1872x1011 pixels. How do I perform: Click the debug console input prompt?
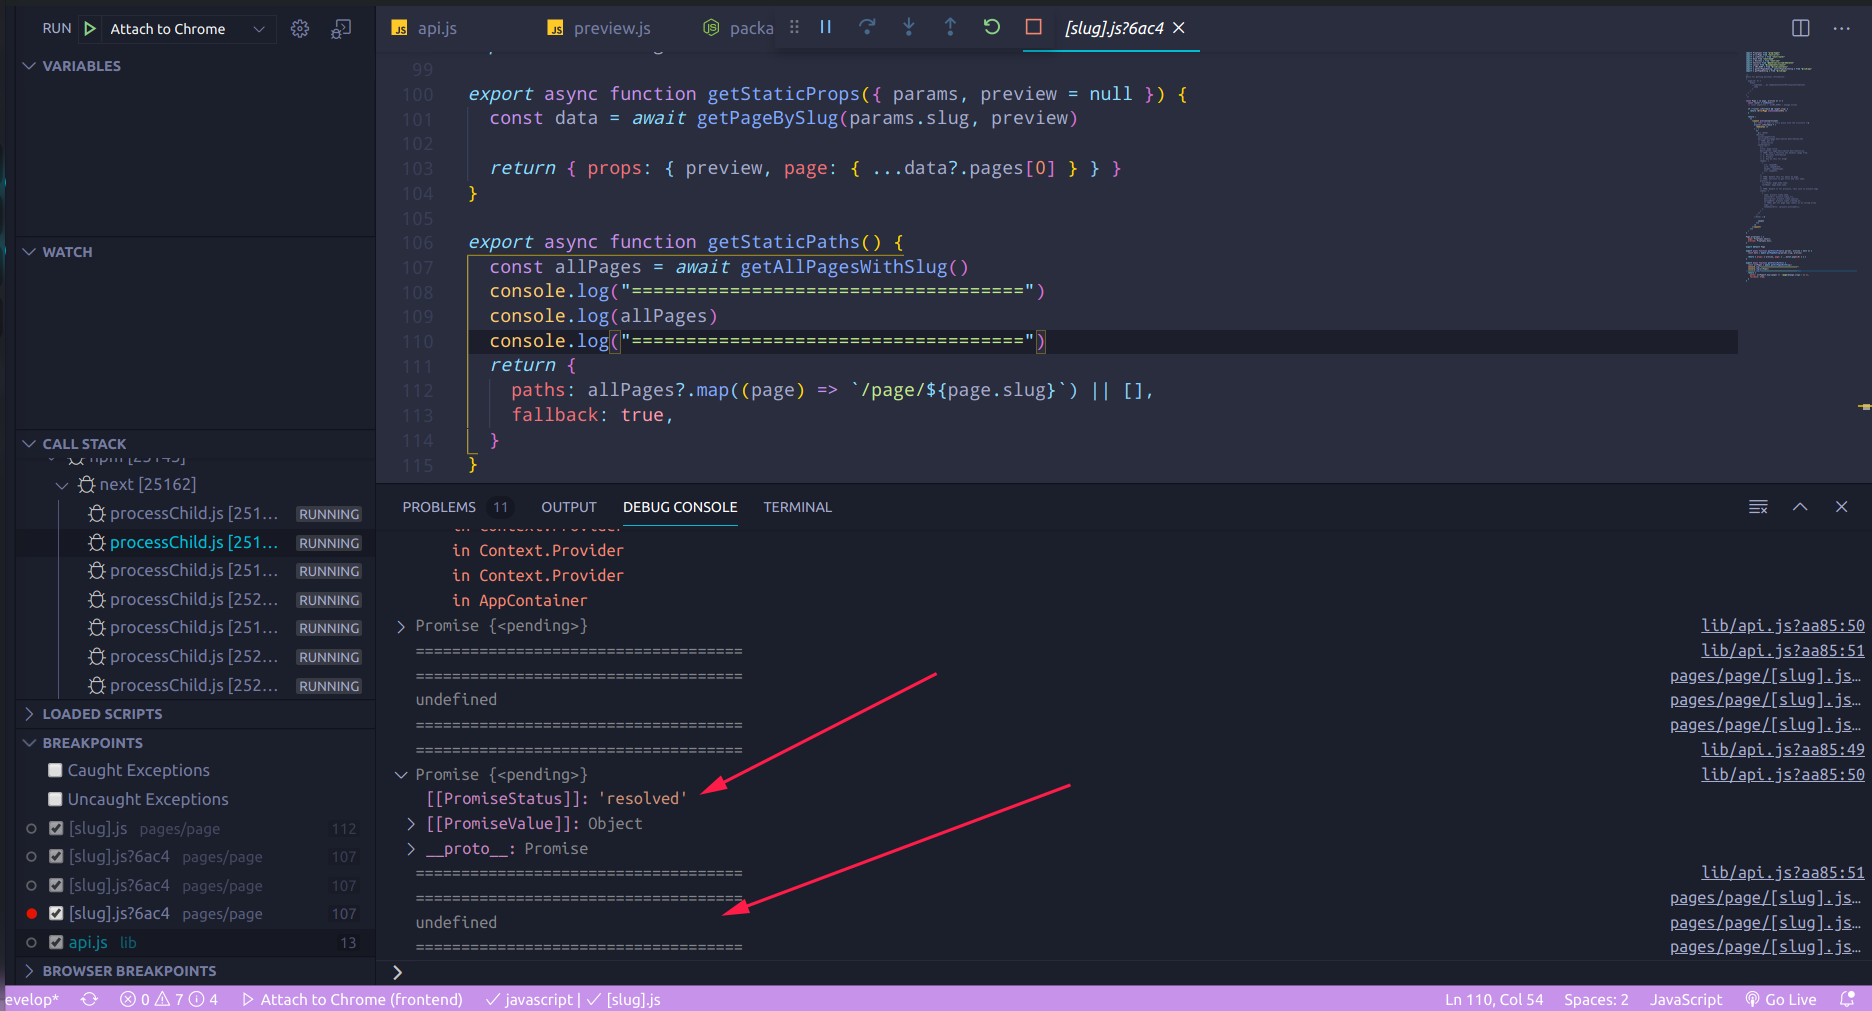(x=1130, y=973)
